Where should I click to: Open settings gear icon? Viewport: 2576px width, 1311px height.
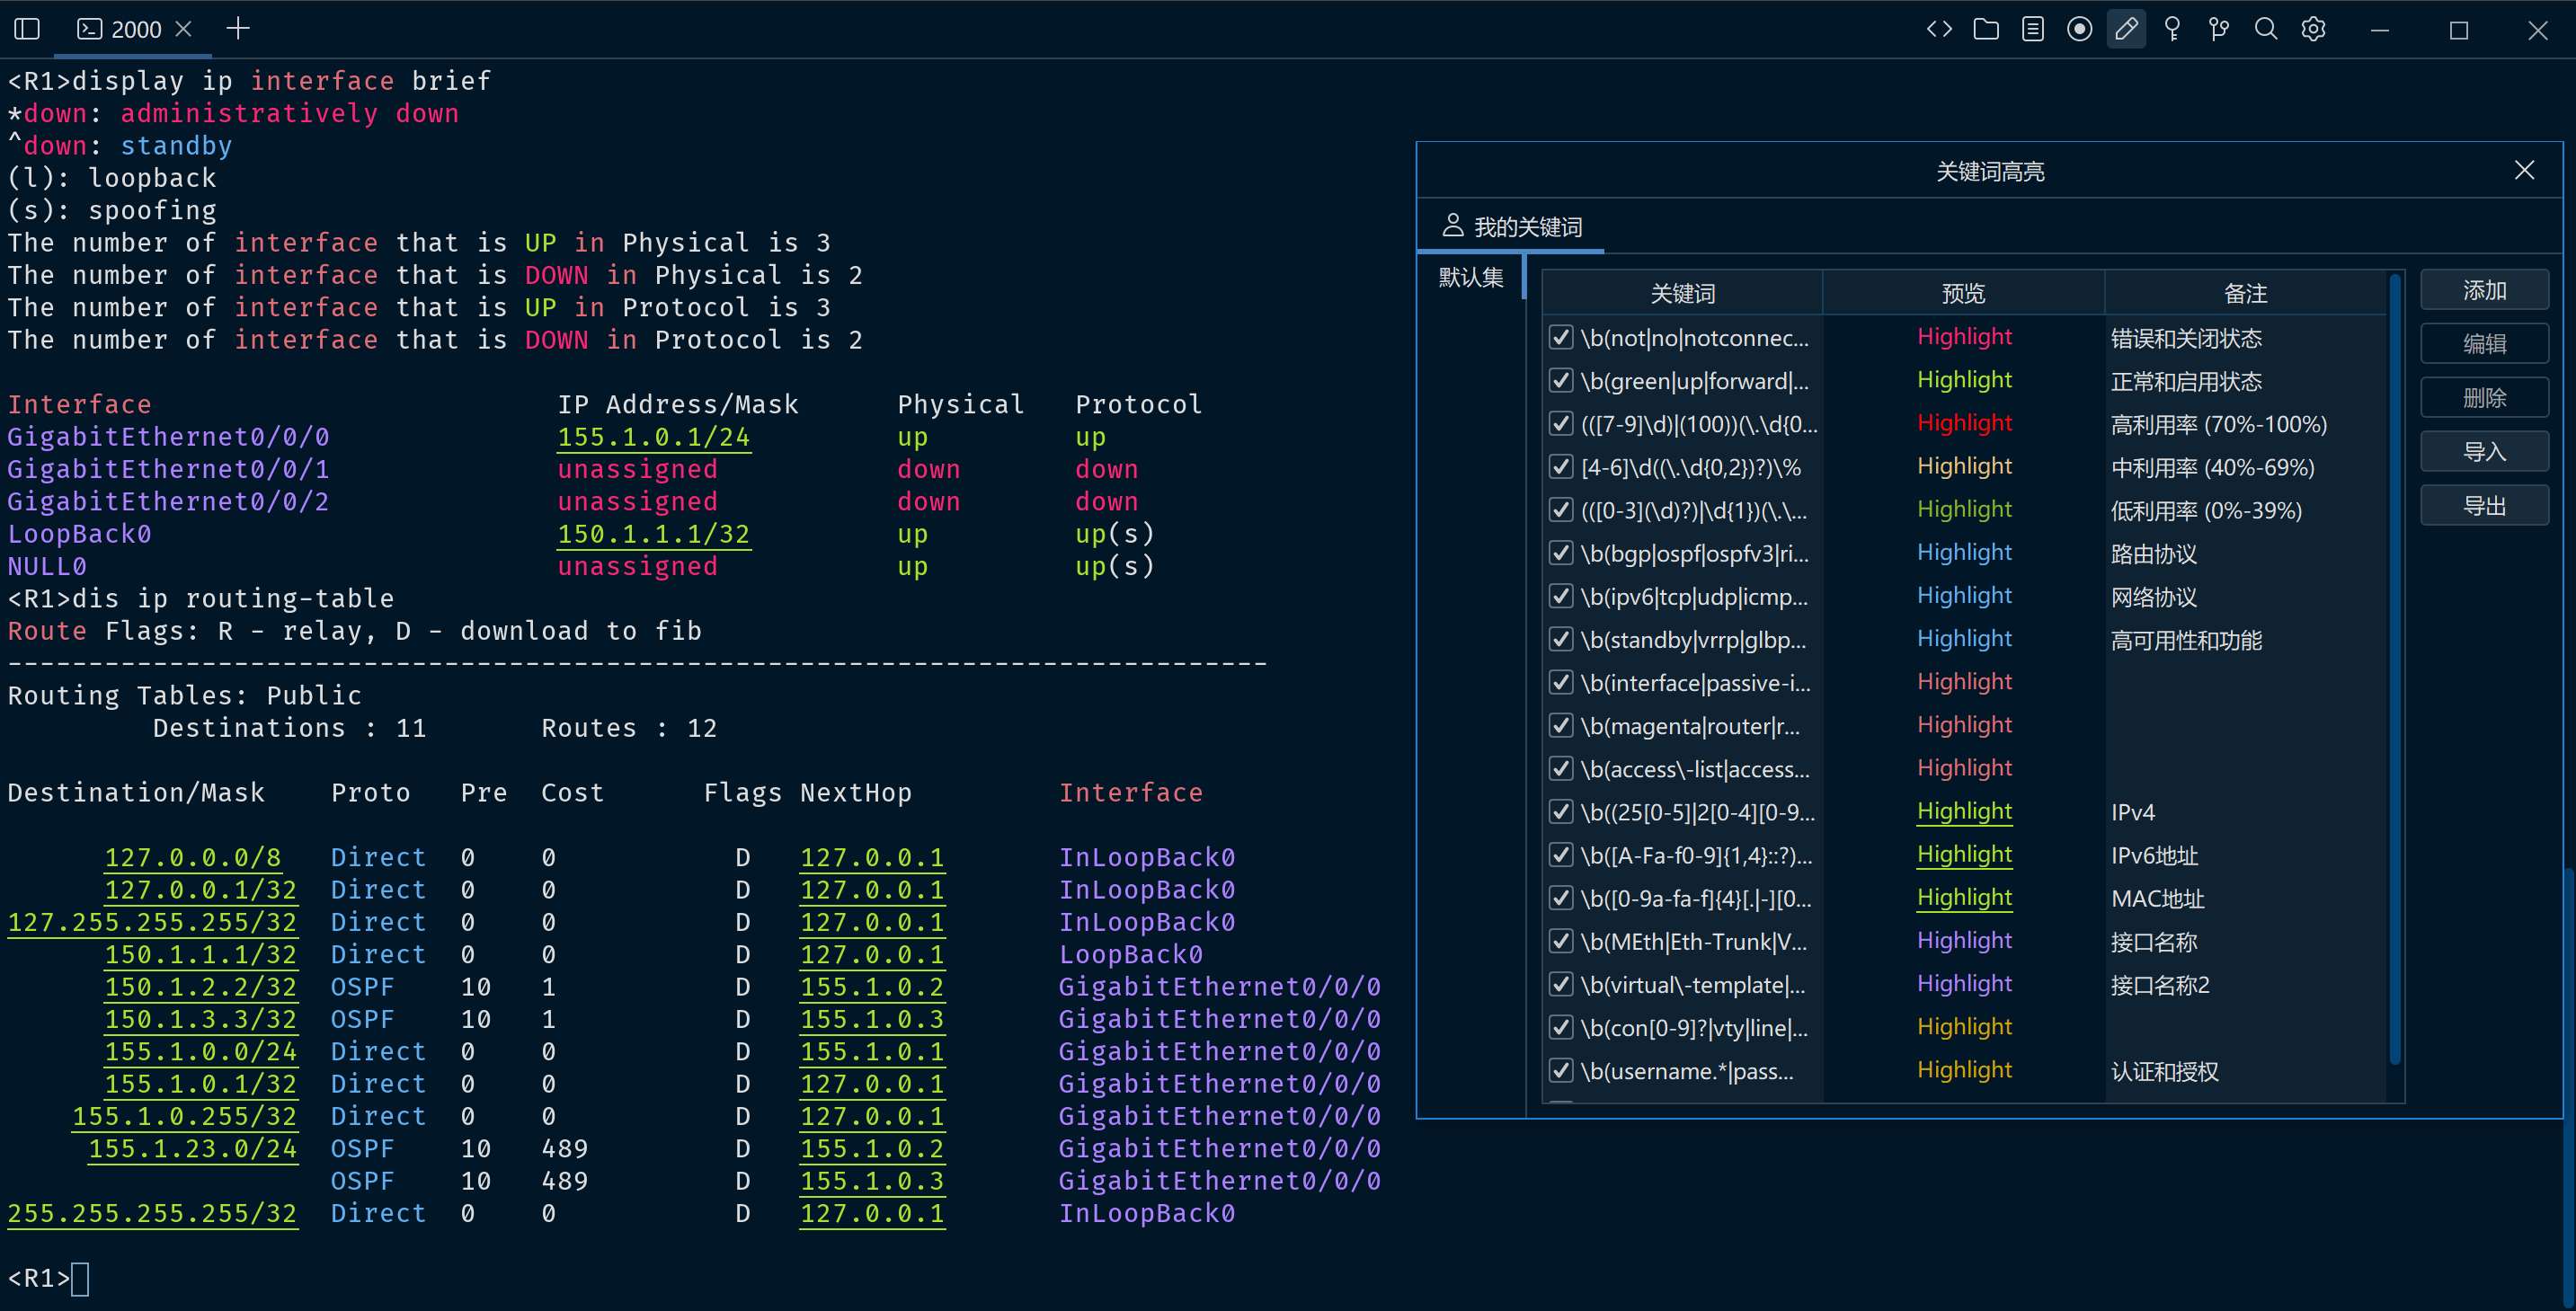pyautogui.click(x=2313, y=29)
